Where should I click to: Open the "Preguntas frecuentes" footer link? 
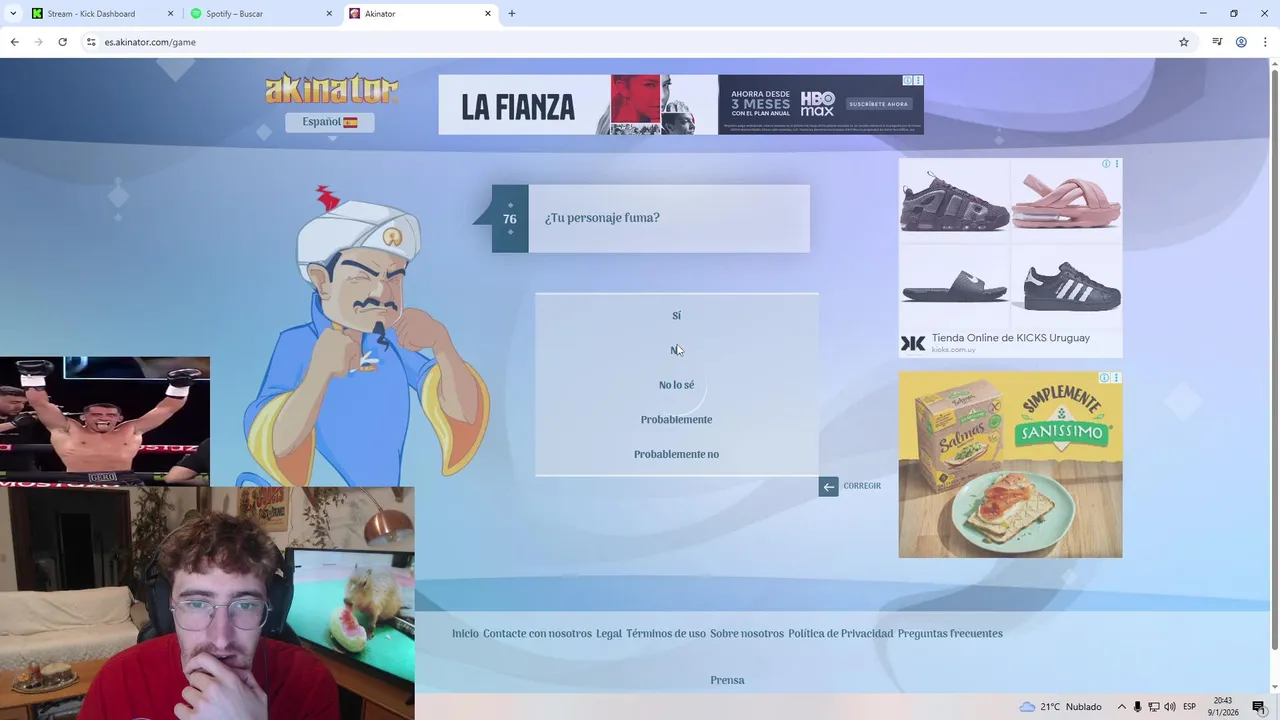tap(950, 634)
